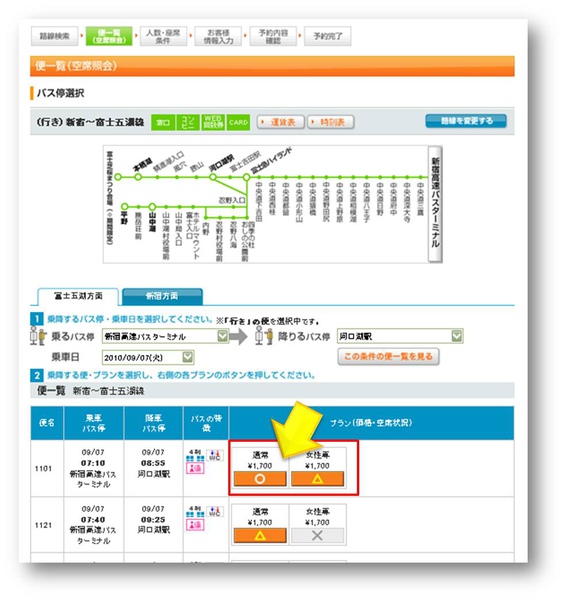Select 平野 stop circle on route map
This screenshot has width=565, height=600.
125,207
